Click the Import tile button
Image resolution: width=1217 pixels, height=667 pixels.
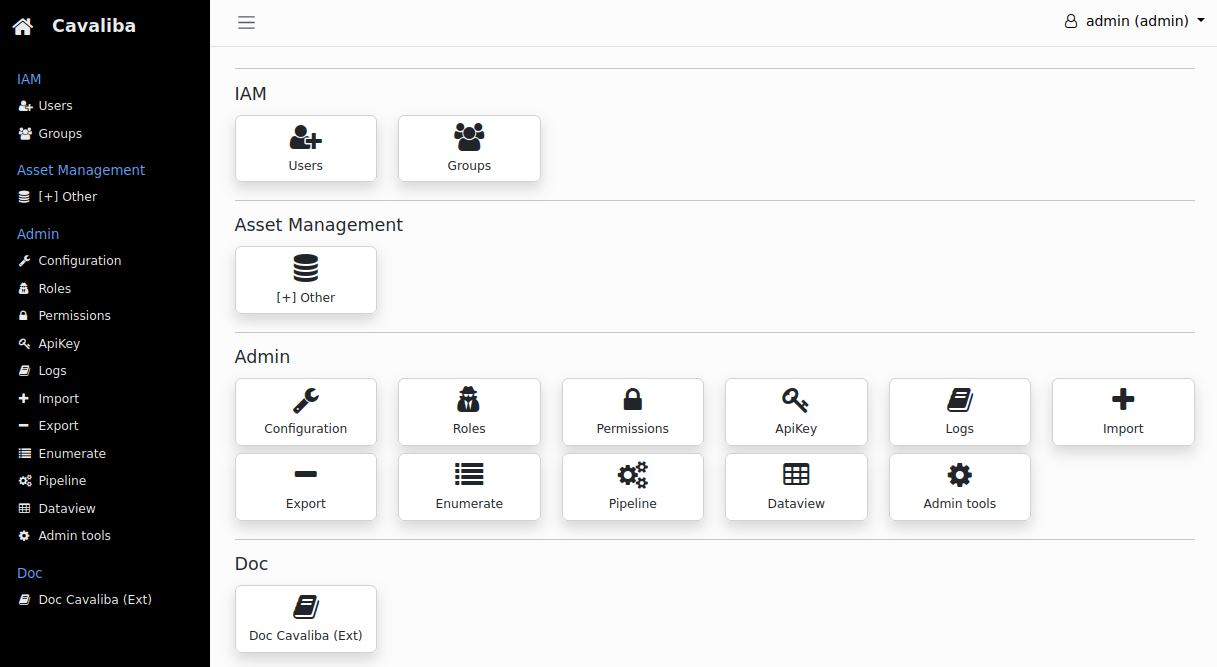1122,411
